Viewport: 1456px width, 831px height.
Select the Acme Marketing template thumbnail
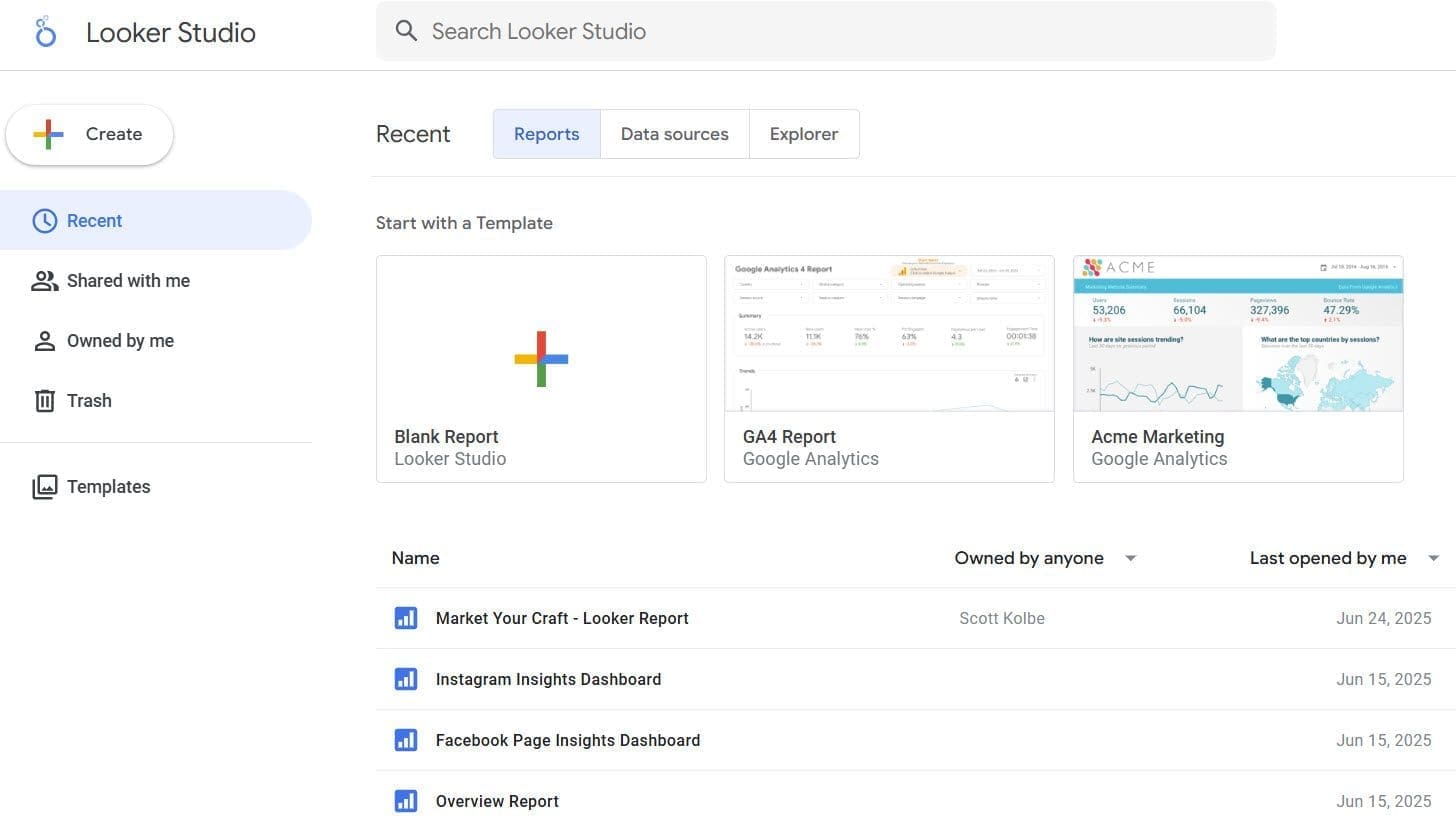tap(1238, 333)
